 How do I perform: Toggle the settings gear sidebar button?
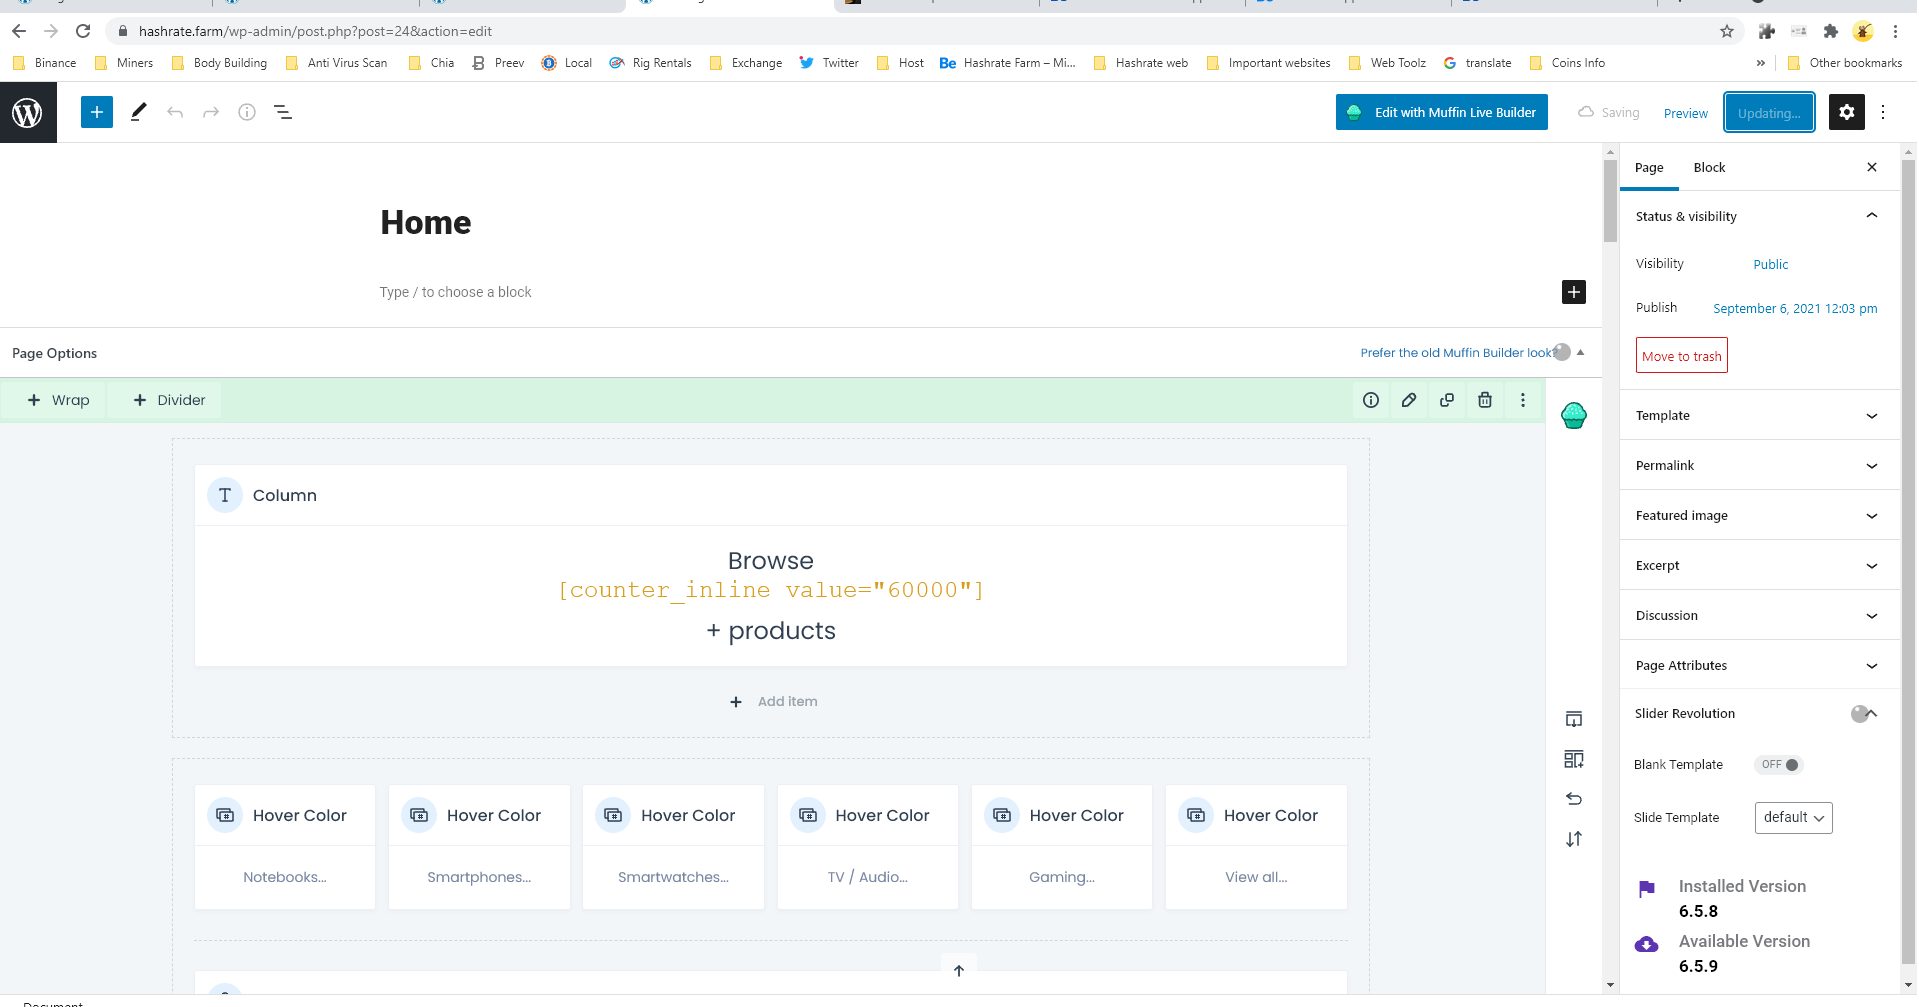coord(1847,112)
